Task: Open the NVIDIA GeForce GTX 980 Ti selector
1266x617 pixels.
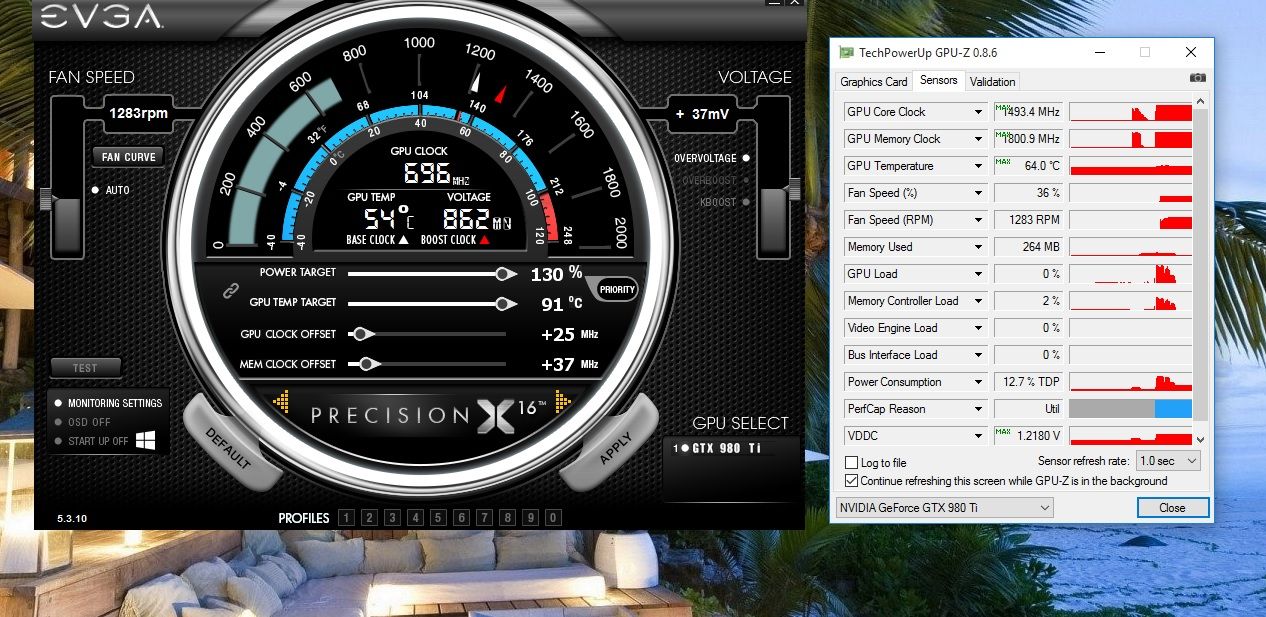Action: click(944, 508)
